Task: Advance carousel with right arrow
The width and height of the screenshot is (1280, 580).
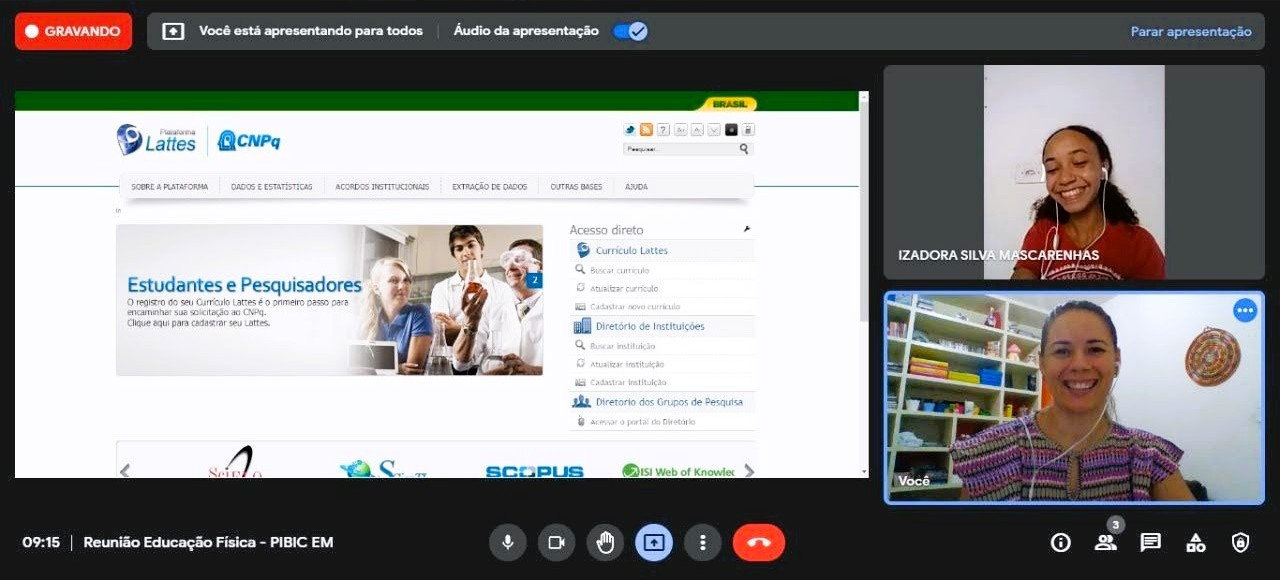Action: [x=748, y=470]
